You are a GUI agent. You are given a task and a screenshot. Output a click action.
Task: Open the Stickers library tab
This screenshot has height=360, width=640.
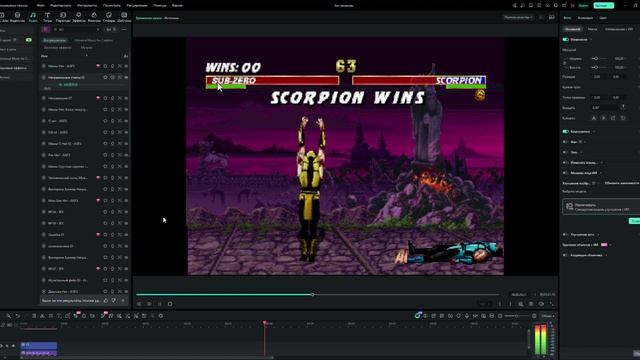(x=109, y=17)
